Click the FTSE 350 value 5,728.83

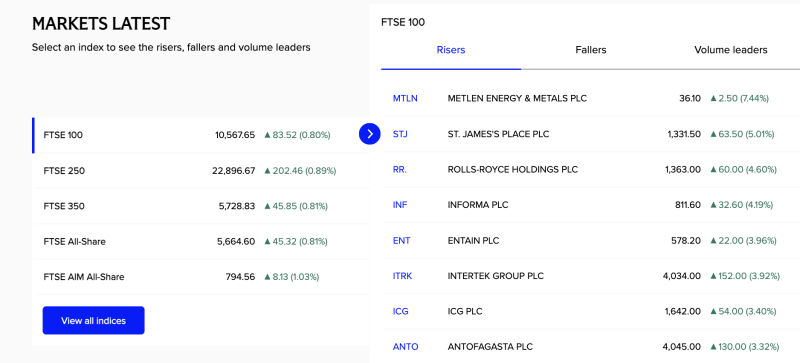236,206
